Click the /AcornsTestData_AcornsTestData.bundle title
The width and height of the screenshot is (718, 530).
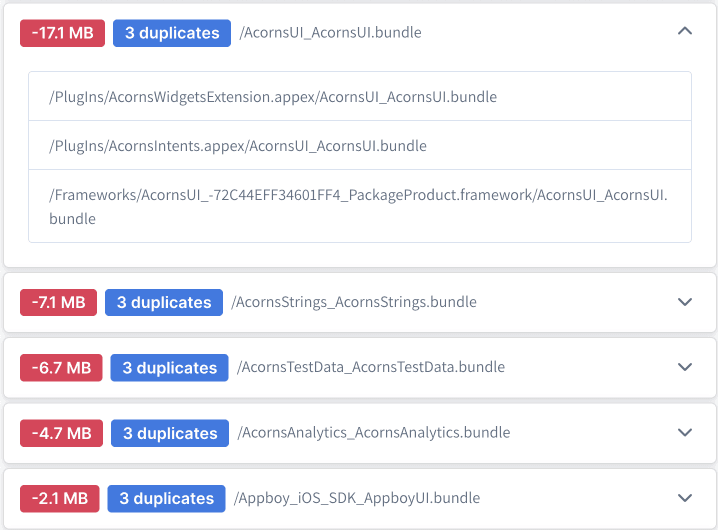(371, 367)
